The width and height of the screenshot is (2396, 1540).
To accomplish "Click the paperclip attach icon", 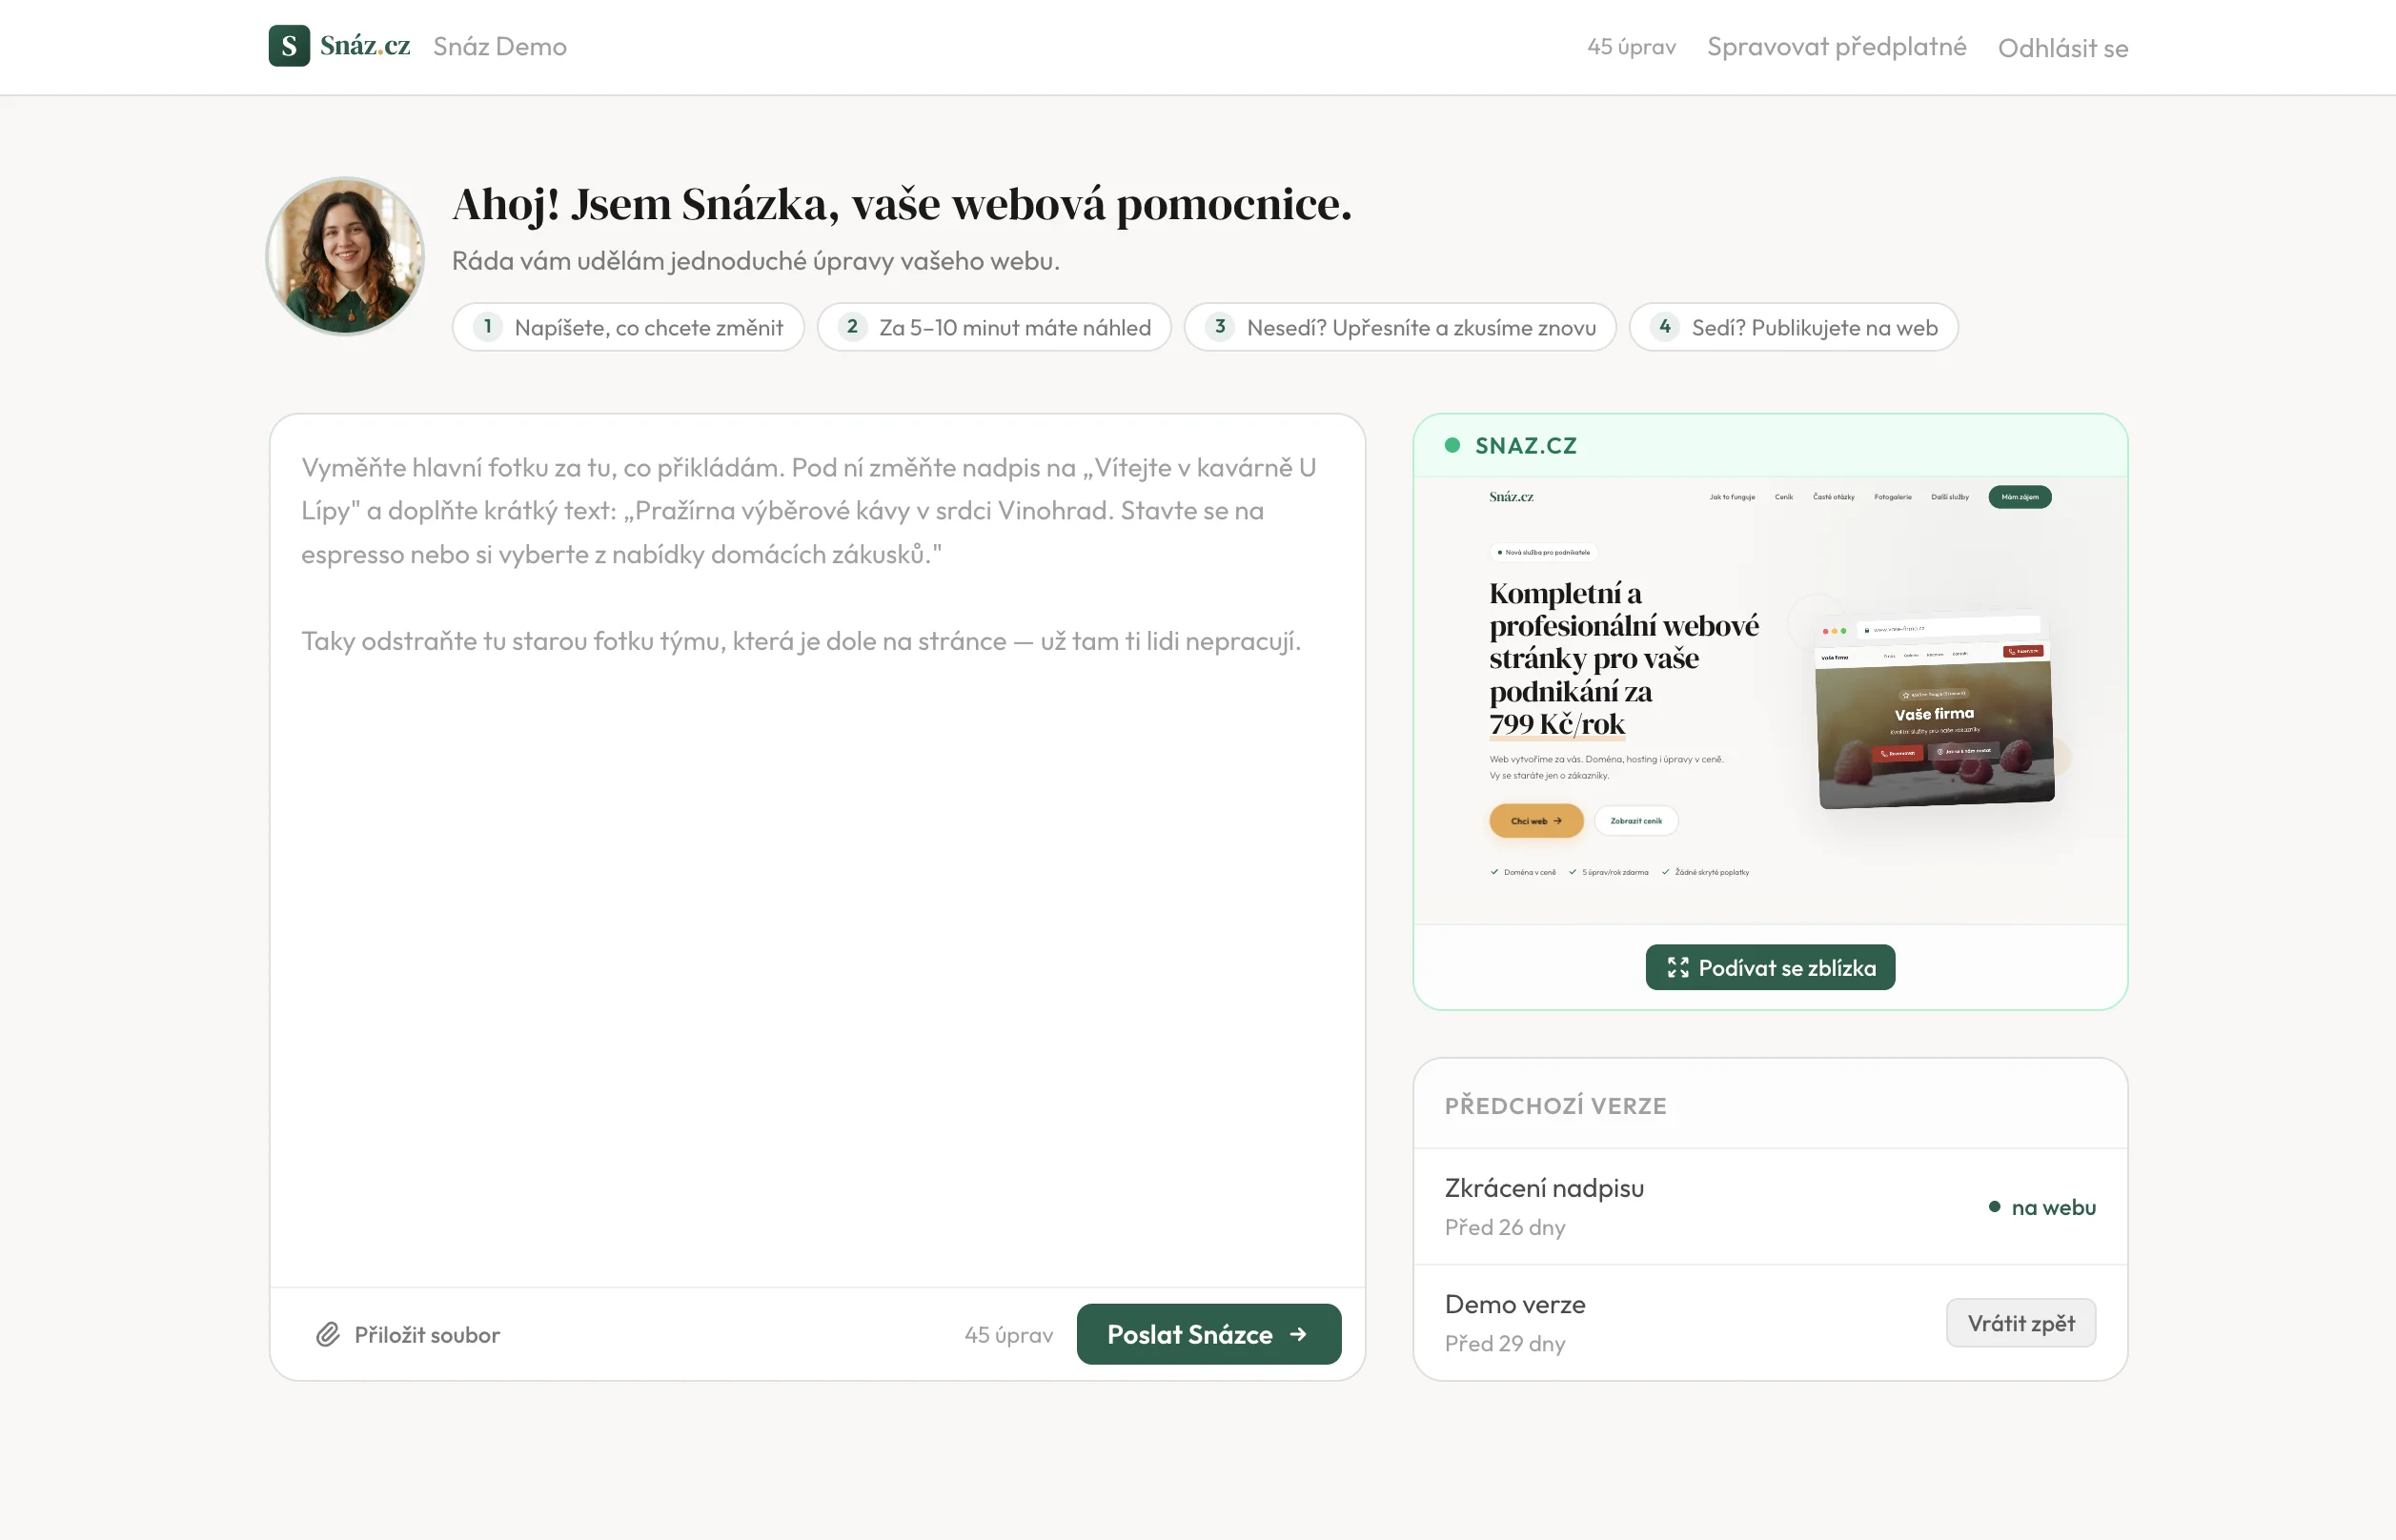I will click(328, 1335).
